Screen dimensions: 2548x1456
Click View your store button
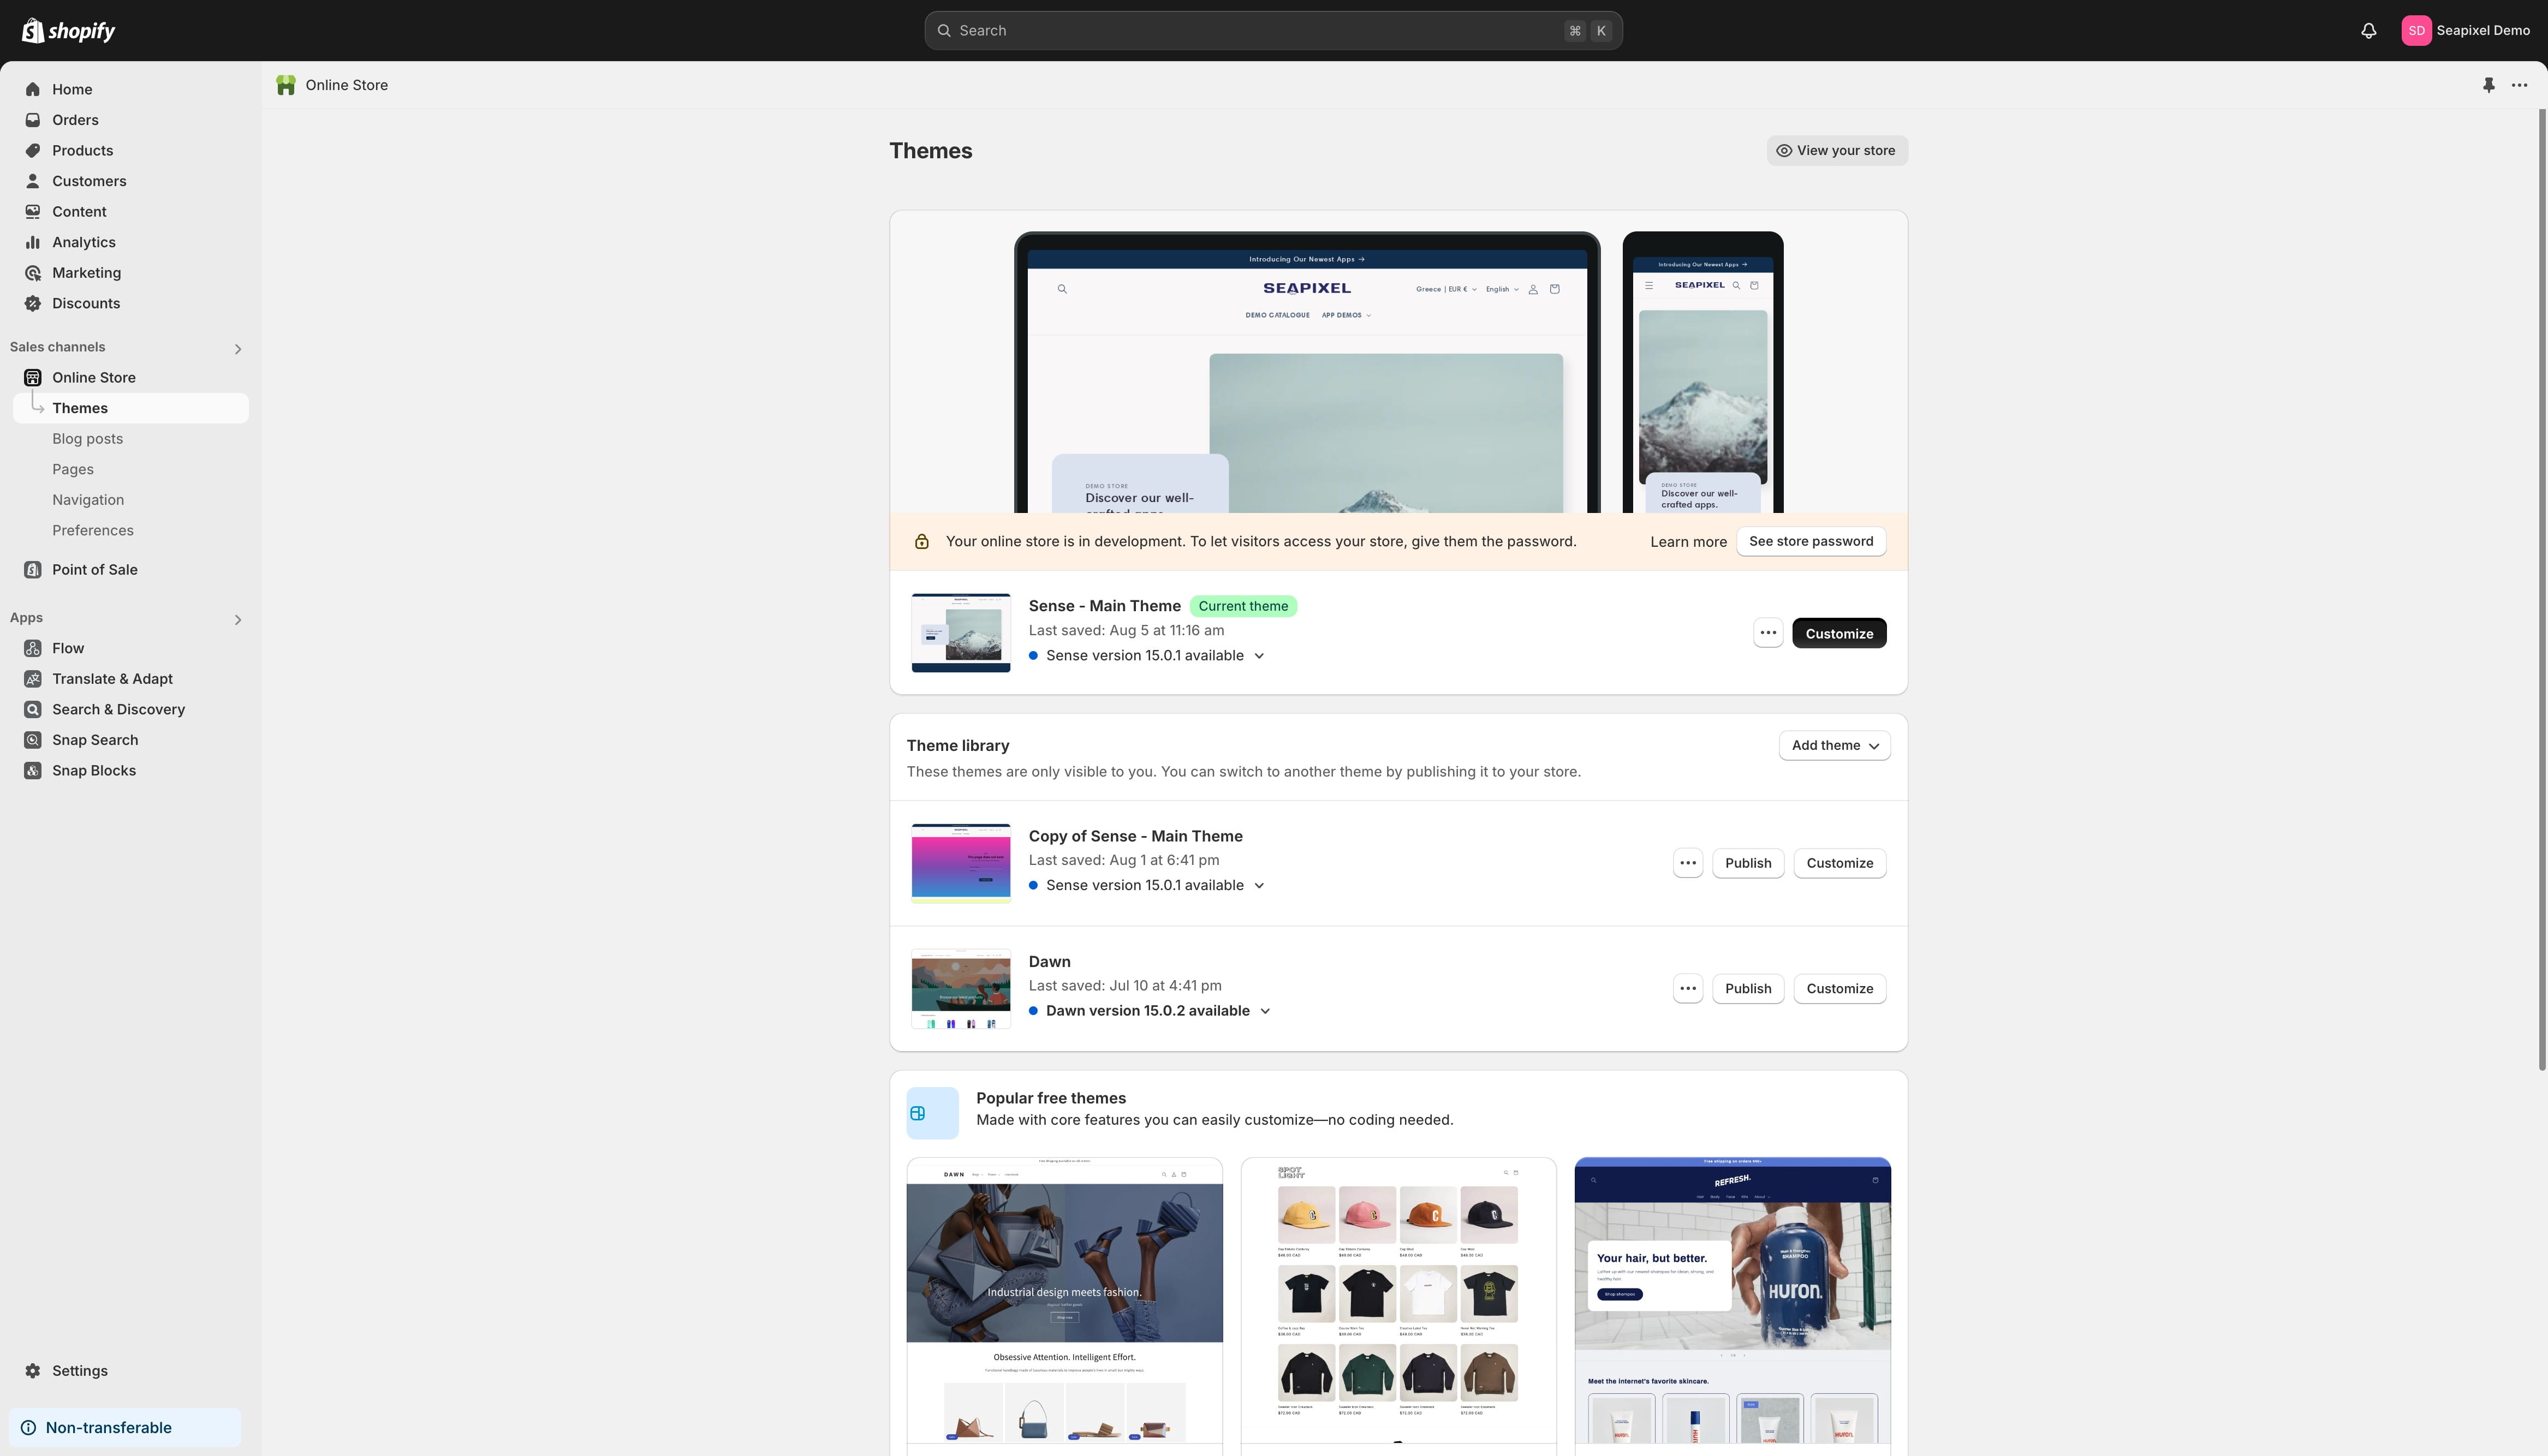1836,150
